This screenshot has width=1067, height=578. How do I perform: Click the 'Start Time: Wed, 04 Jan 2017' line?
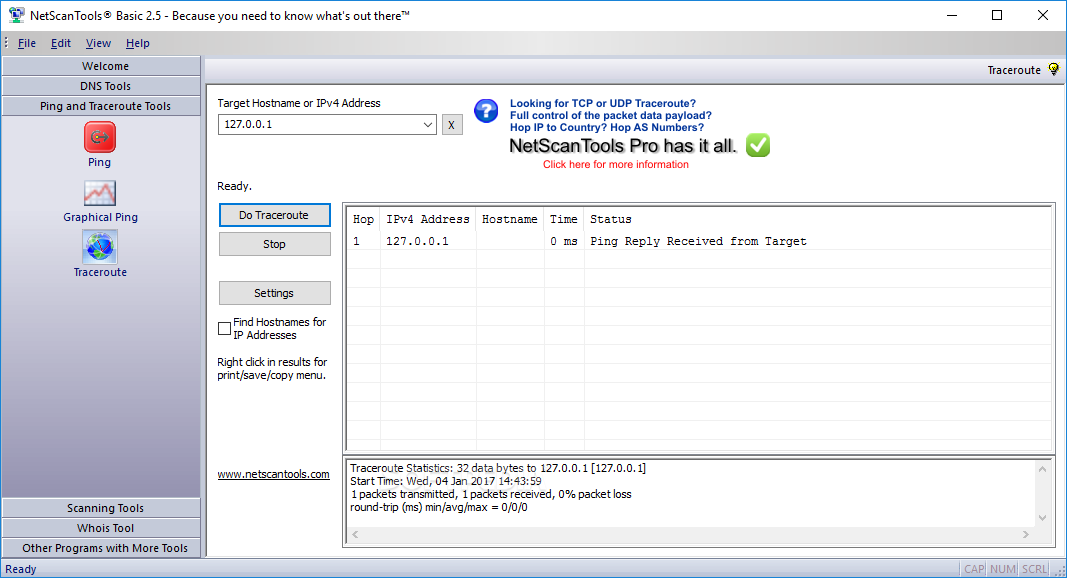point(446,481)
